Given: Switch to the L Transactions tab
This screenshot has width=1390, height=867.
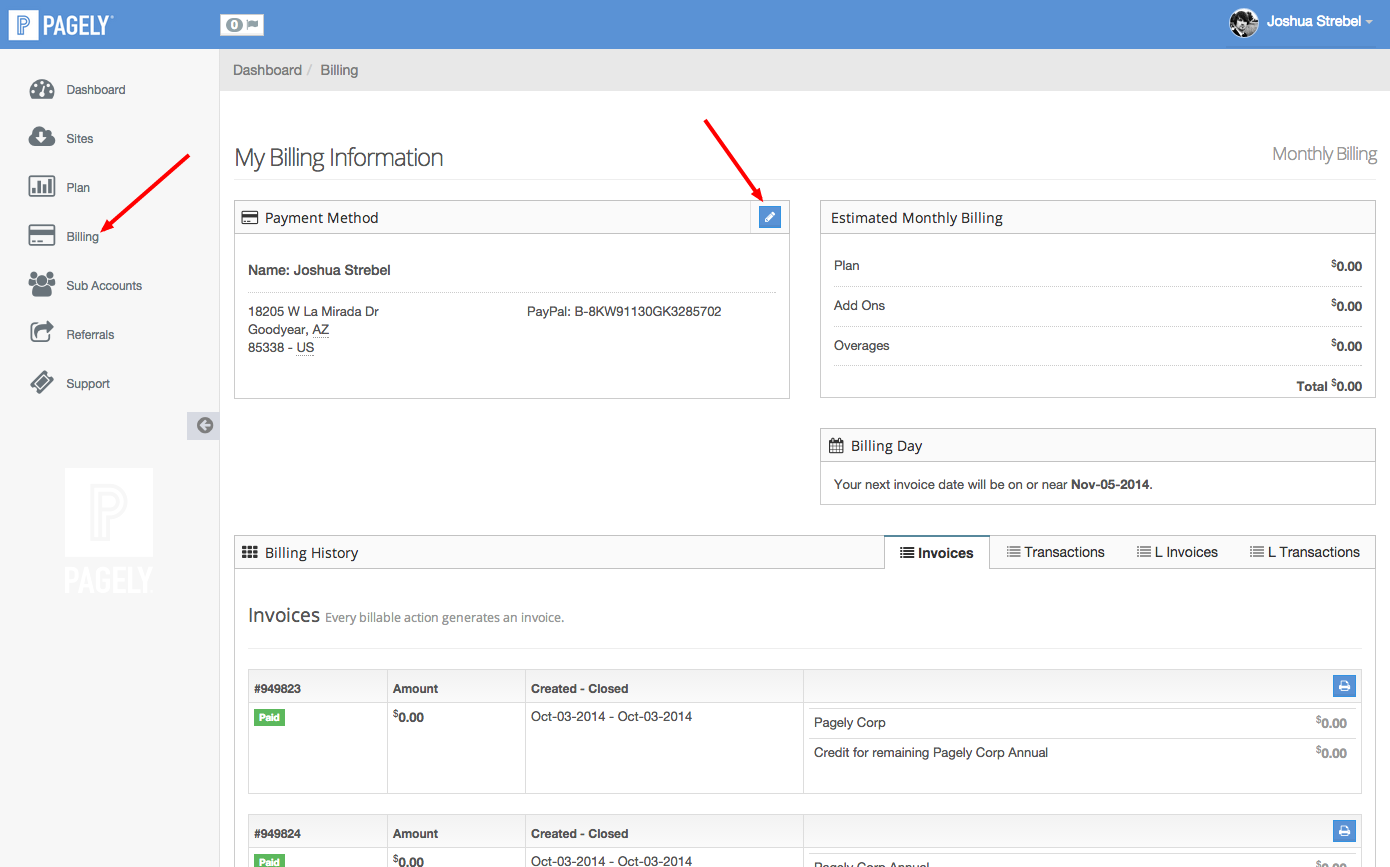Looking at the screenshot, I should 1305,552.
